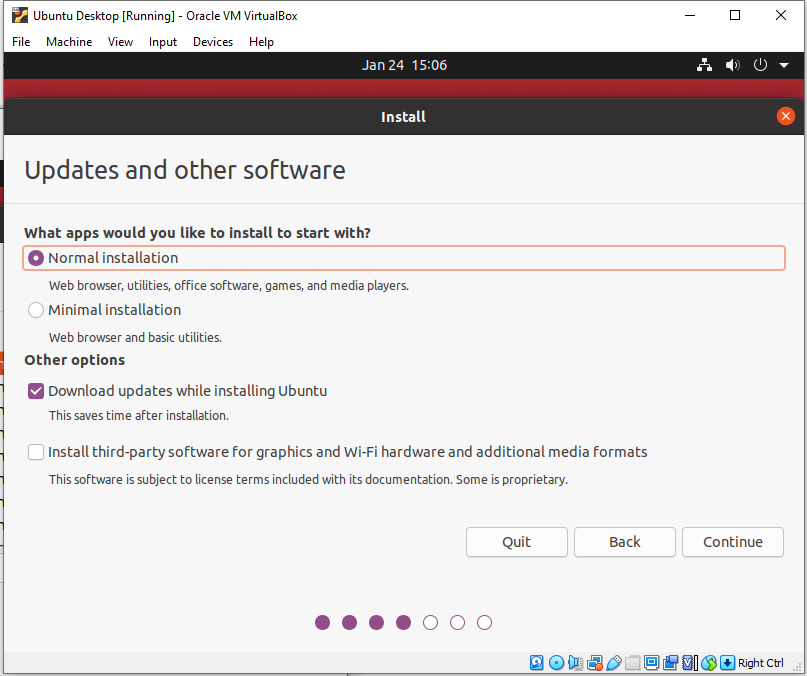The width and height of the screenshot is (807, 676).
Task: Click the 'Other options' heading
Action: [75, 360]
